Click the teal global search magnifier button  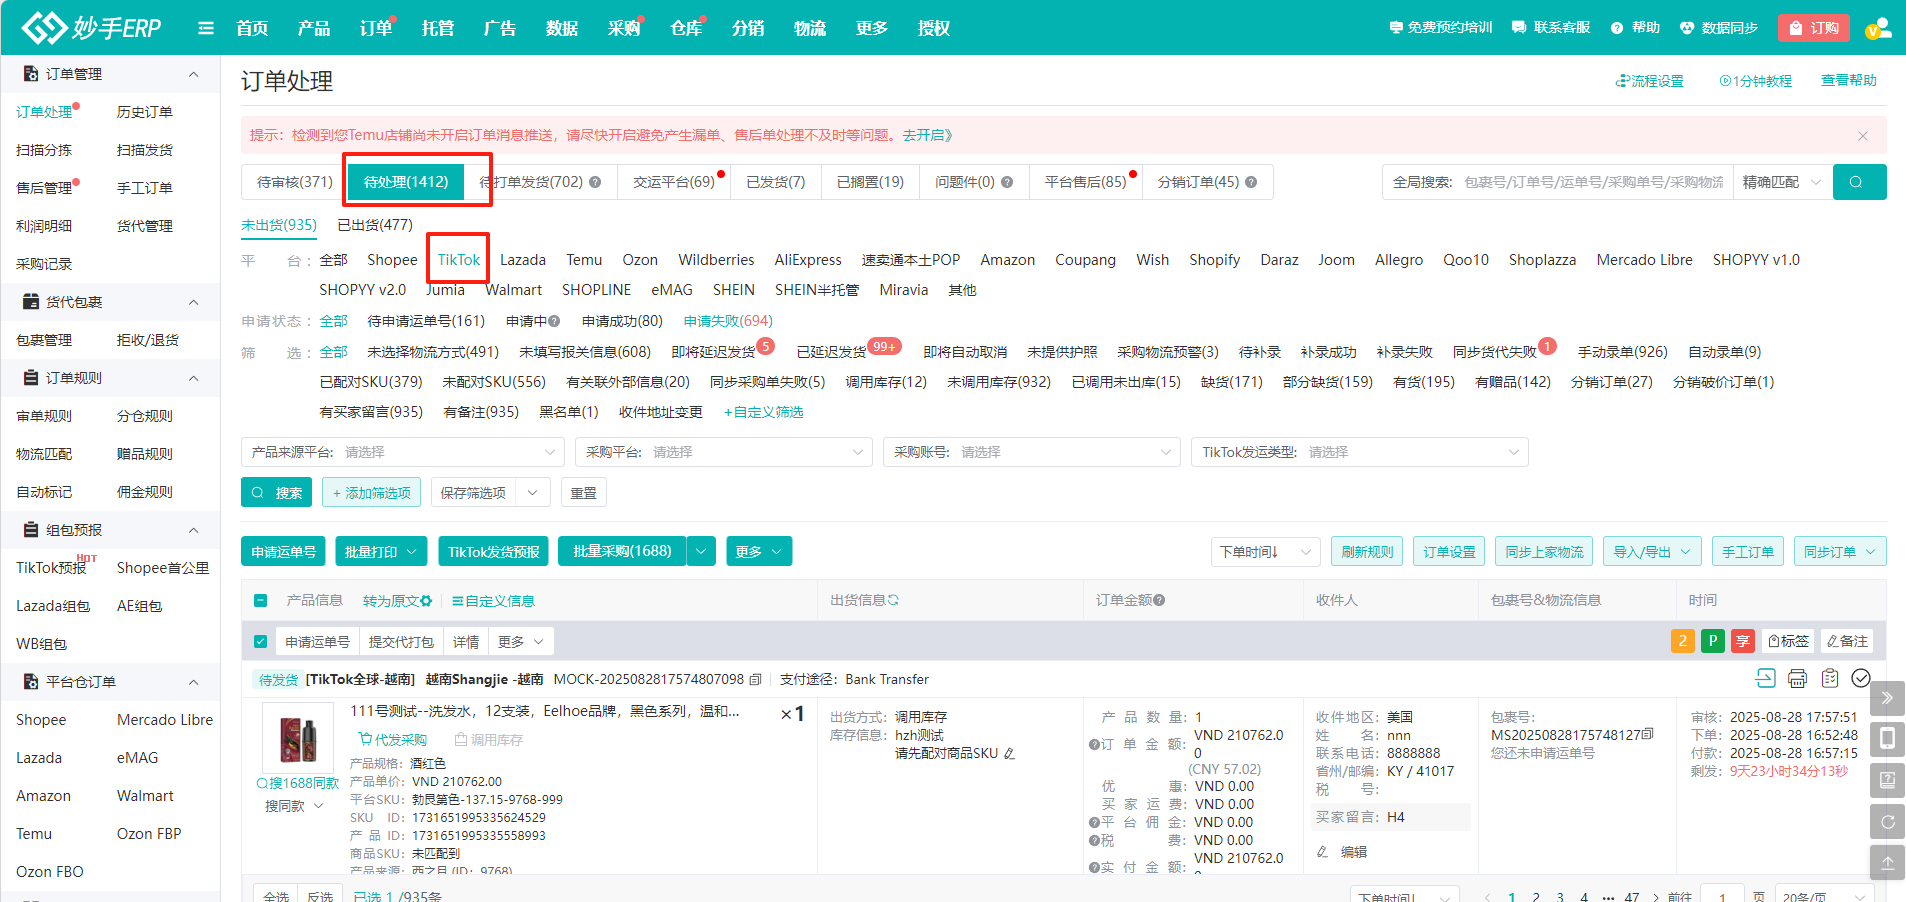1858,182
